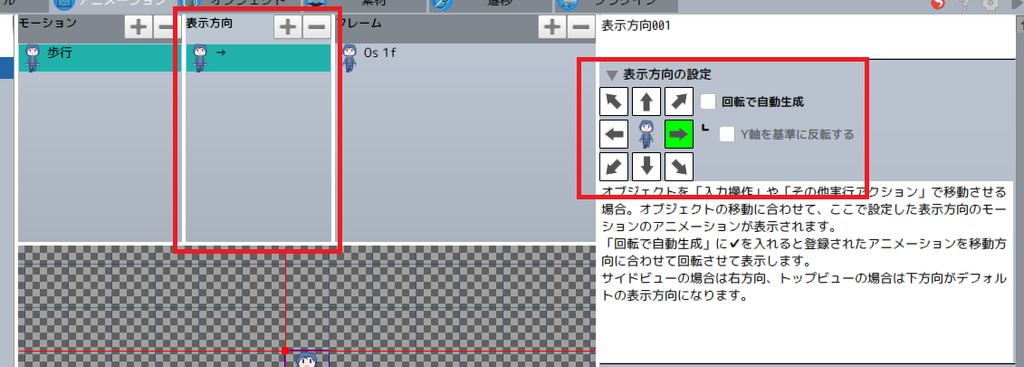Screen dimensions: 1024x367
Task: Click the red origin point on canvas
Action: pyautogui.click(x=285, y=351)
